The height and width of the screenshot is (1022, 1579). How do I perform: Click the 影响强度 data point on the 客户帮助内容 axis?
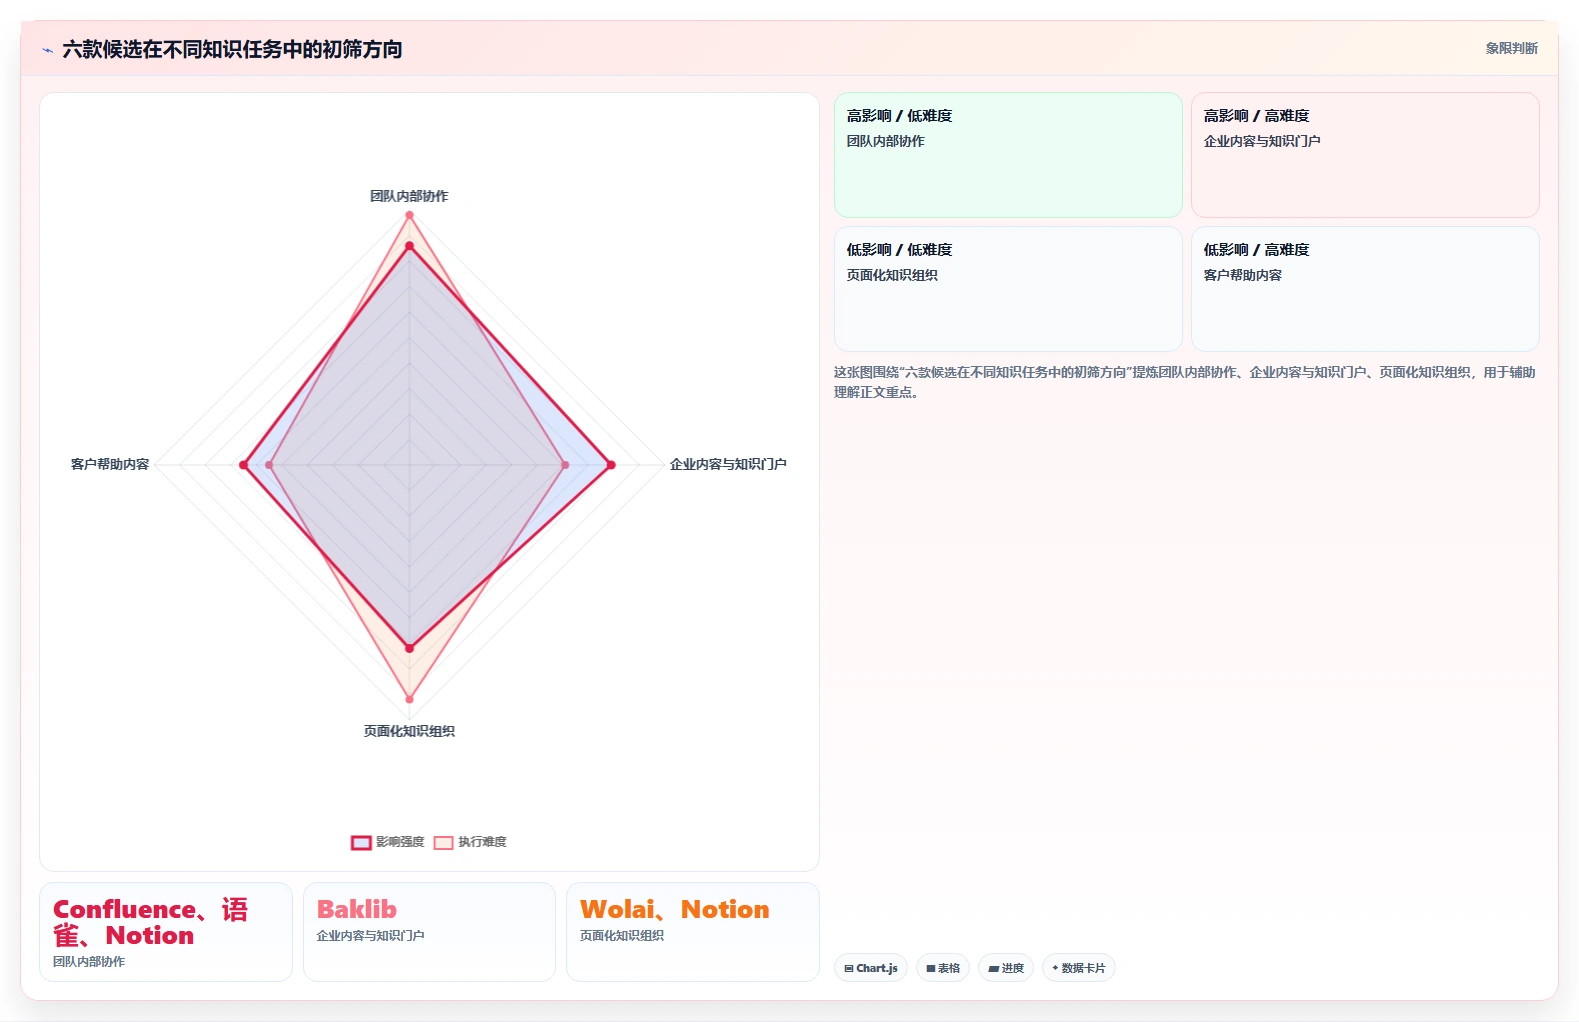(x=243, y=465)
